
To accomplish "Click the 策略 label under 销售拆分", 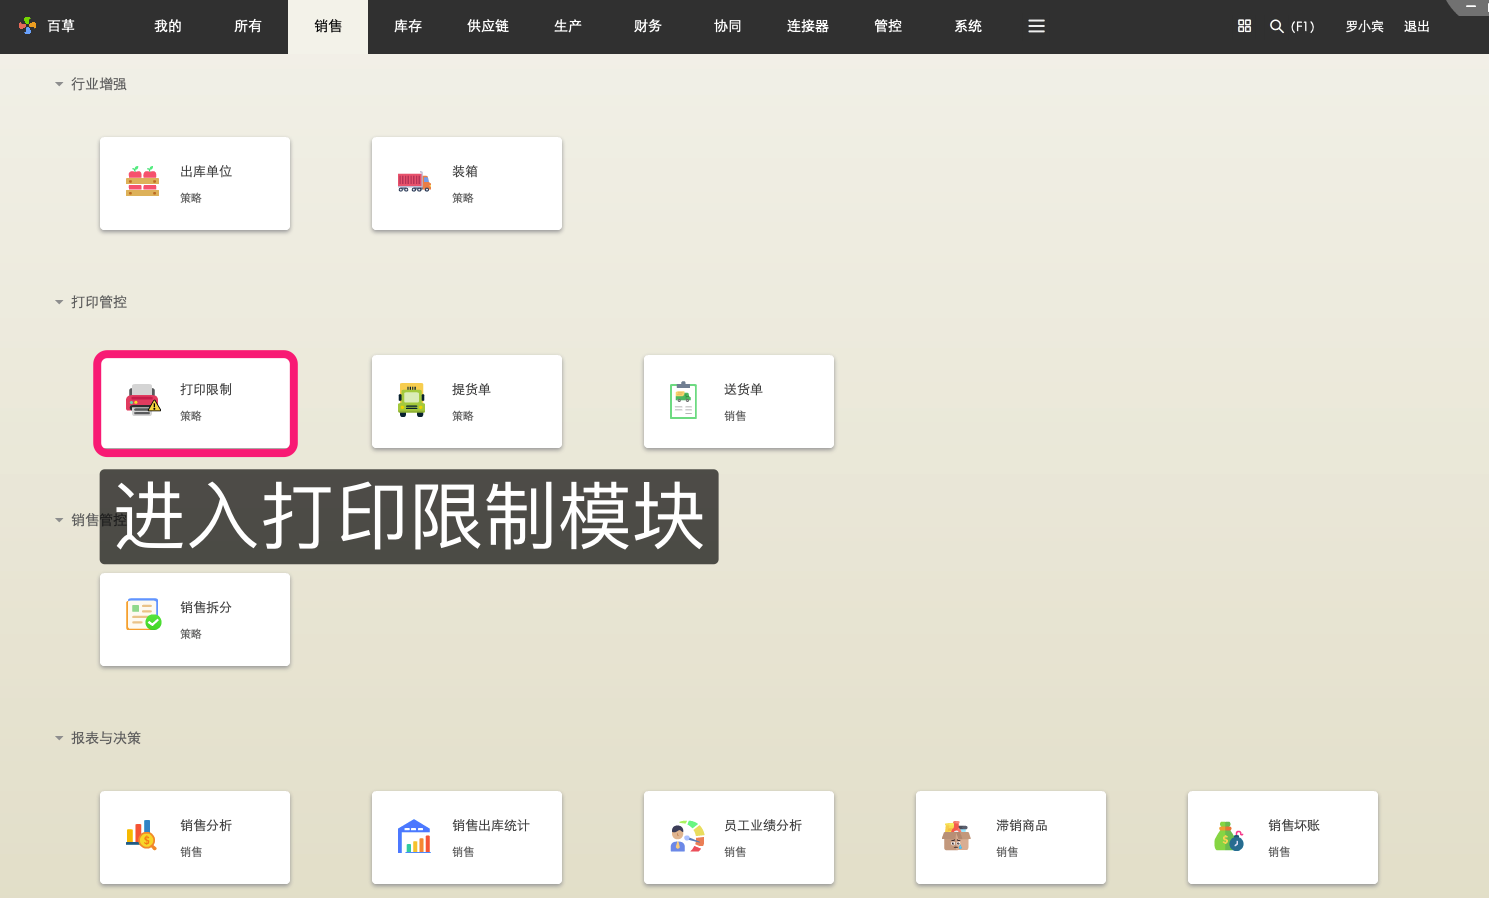I will pyautogui.click(x=191, y=634).
